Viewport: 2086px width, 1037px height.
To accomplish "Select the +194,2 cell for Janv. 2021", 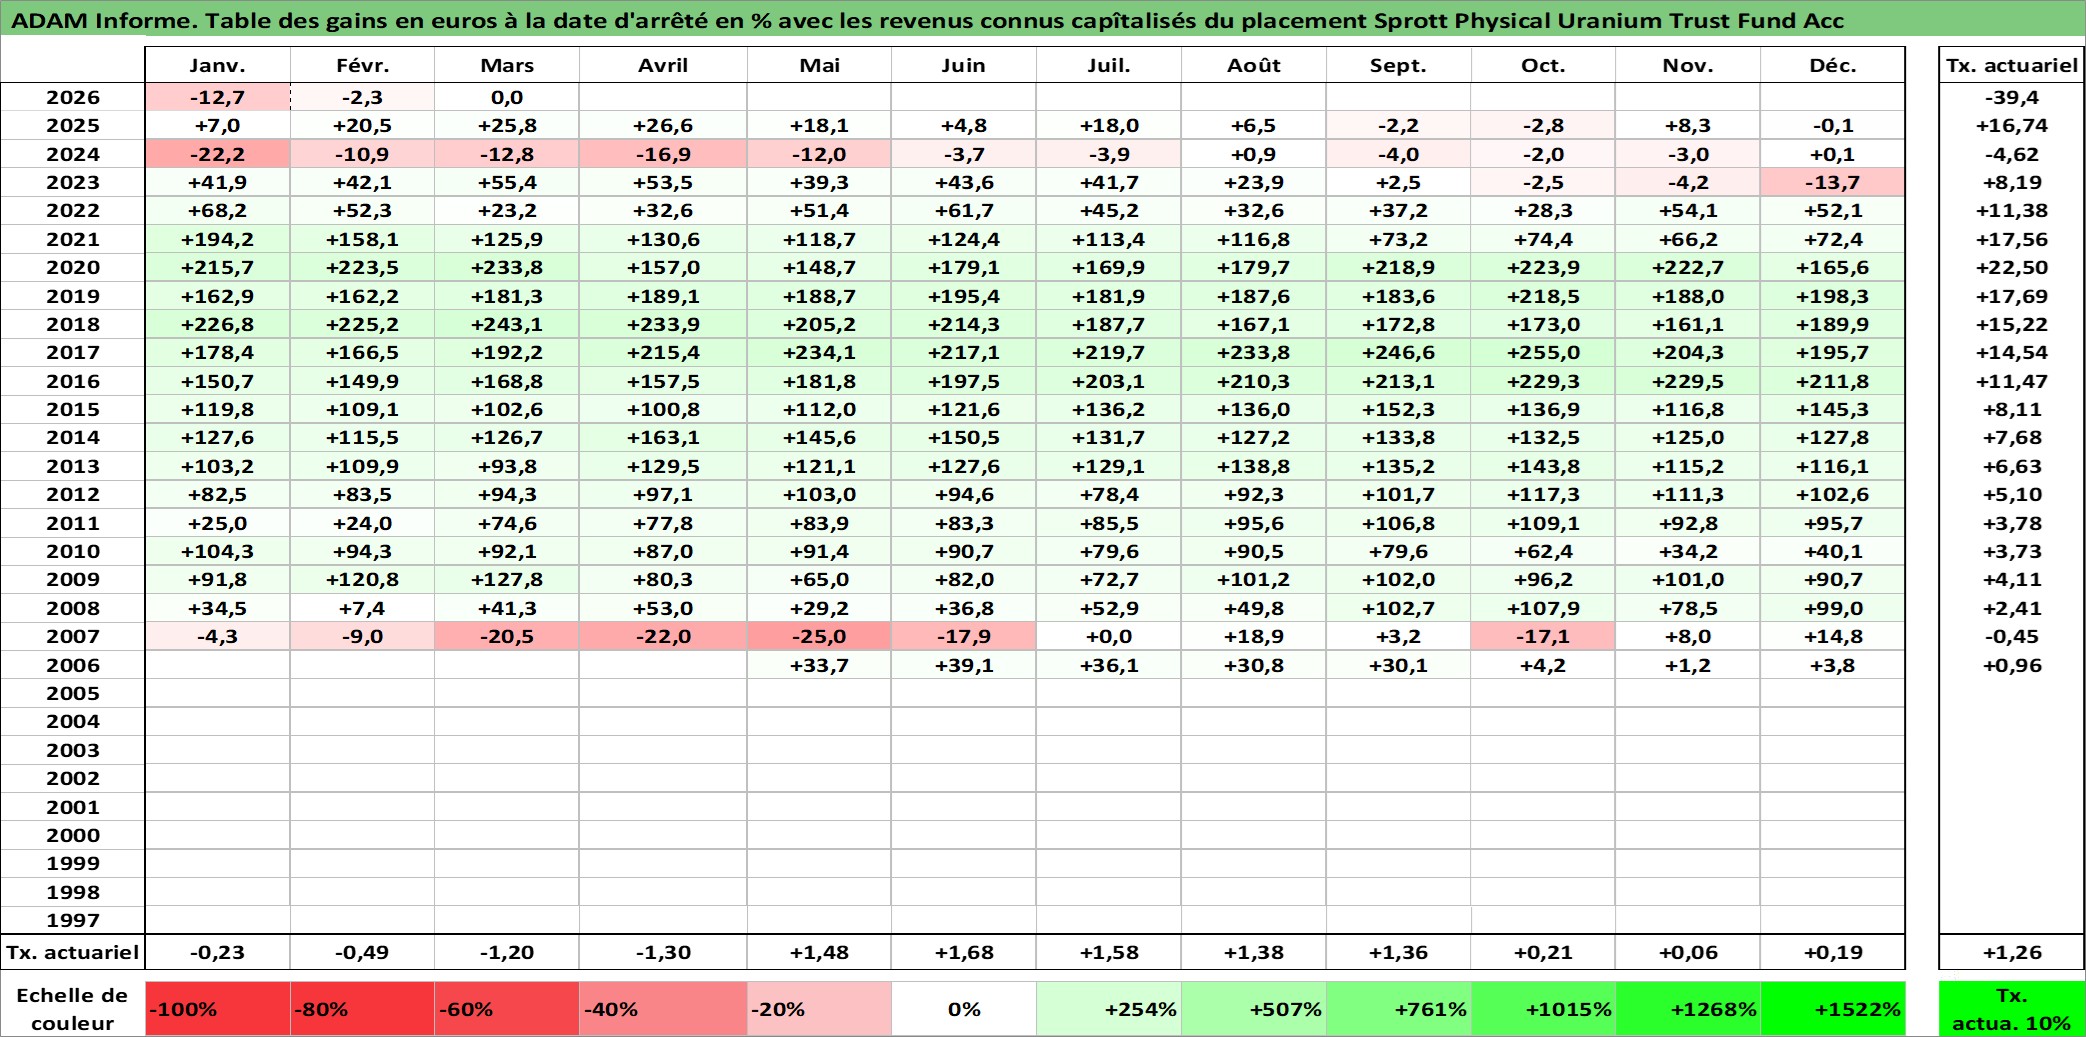I will pyautogui.click(x=218, y=239).
